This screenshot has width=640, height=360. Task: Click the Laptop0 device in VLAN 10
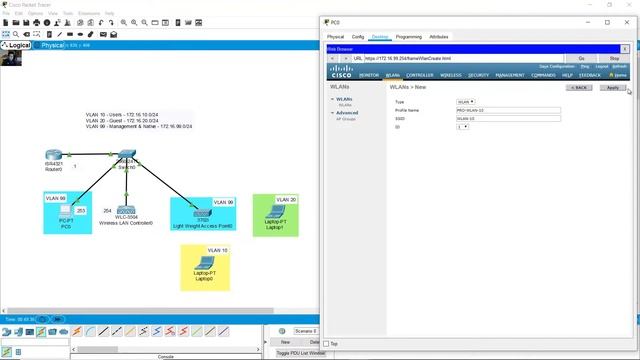click(204, 263)
